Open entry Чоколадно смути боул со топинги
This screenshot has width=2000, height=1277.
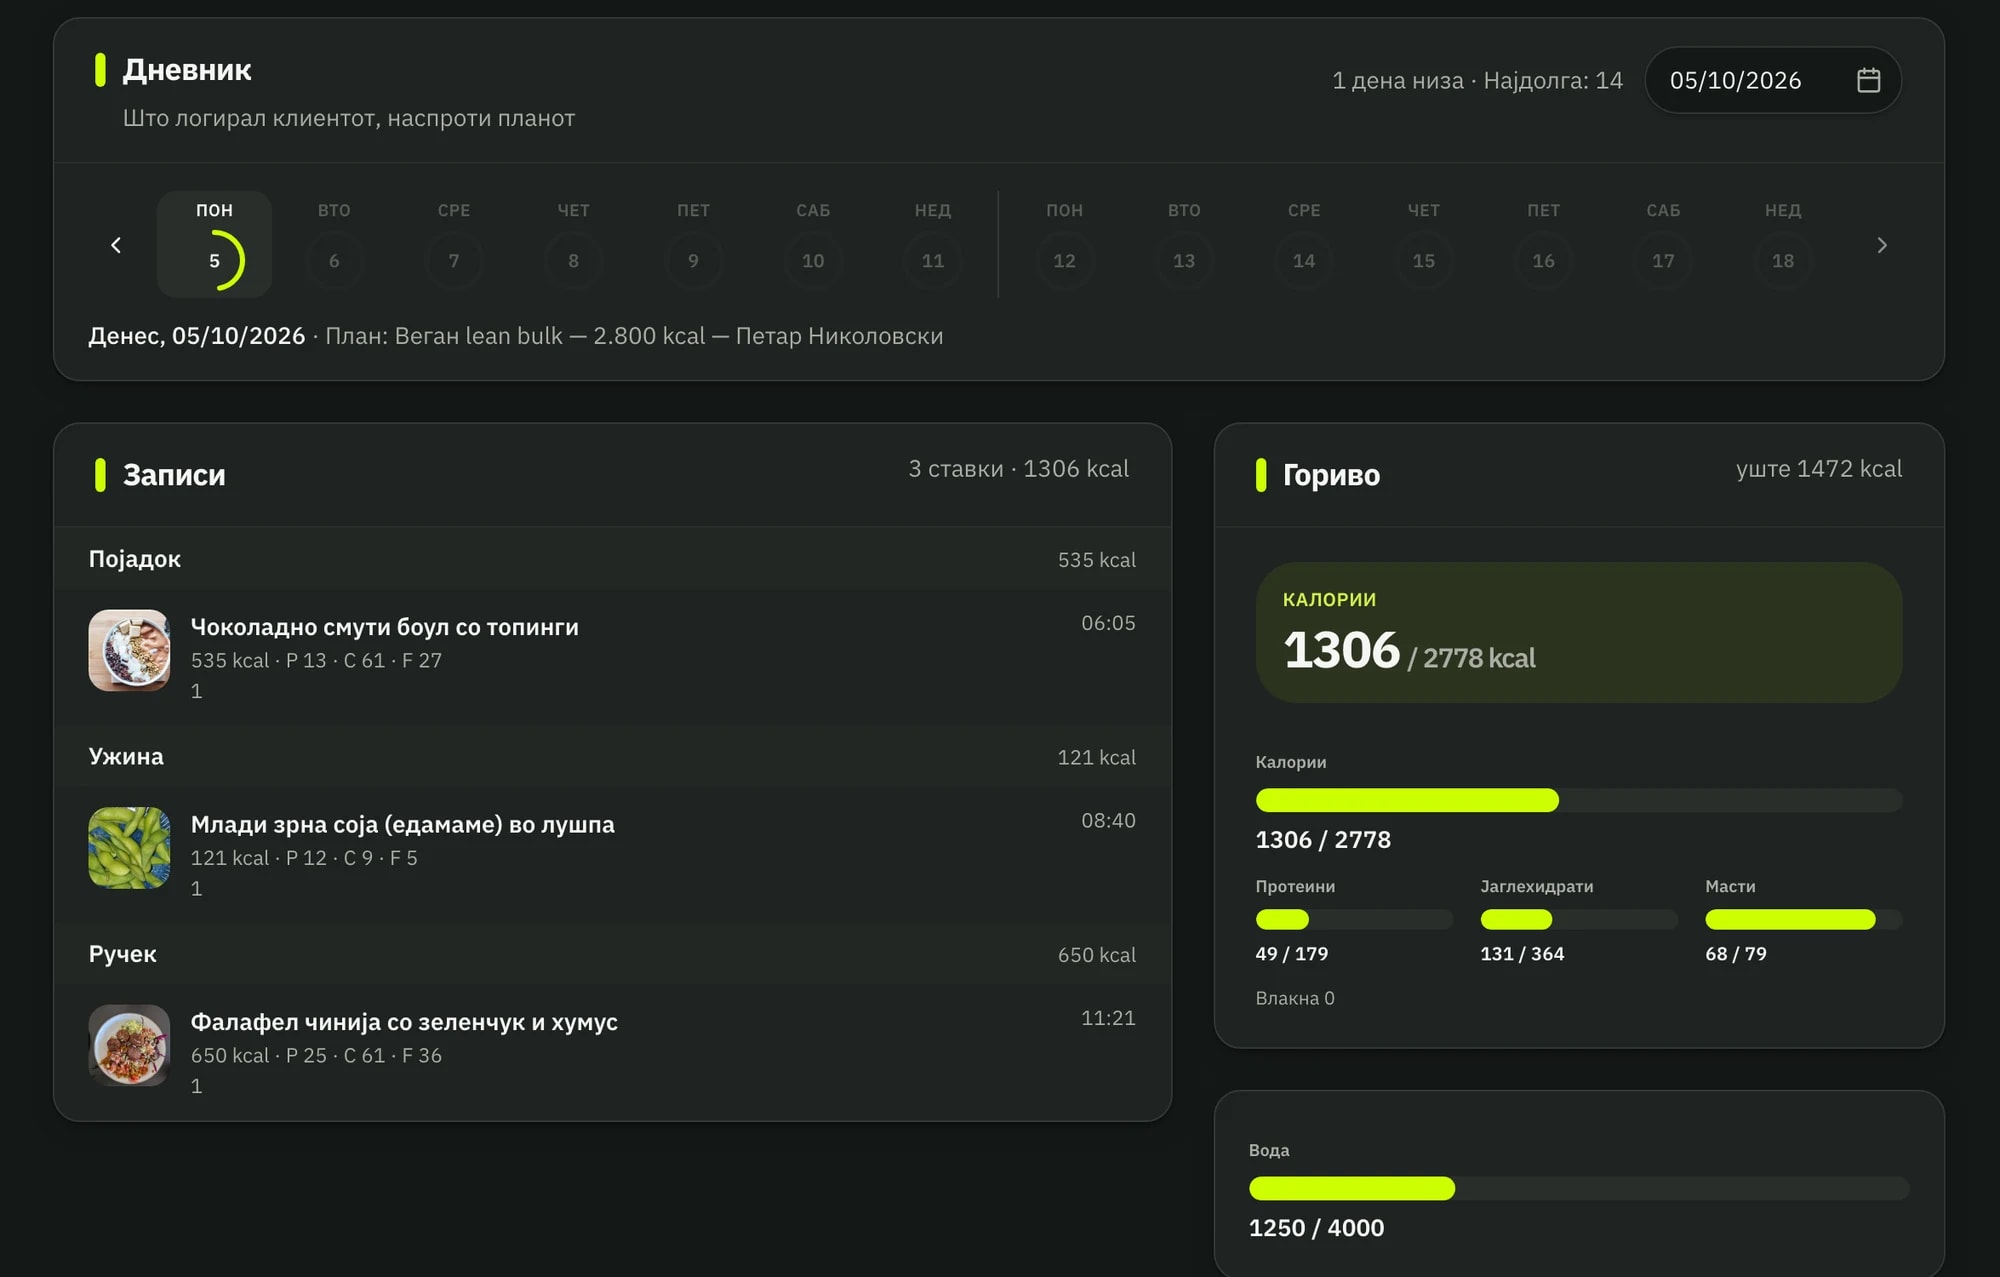612,656
